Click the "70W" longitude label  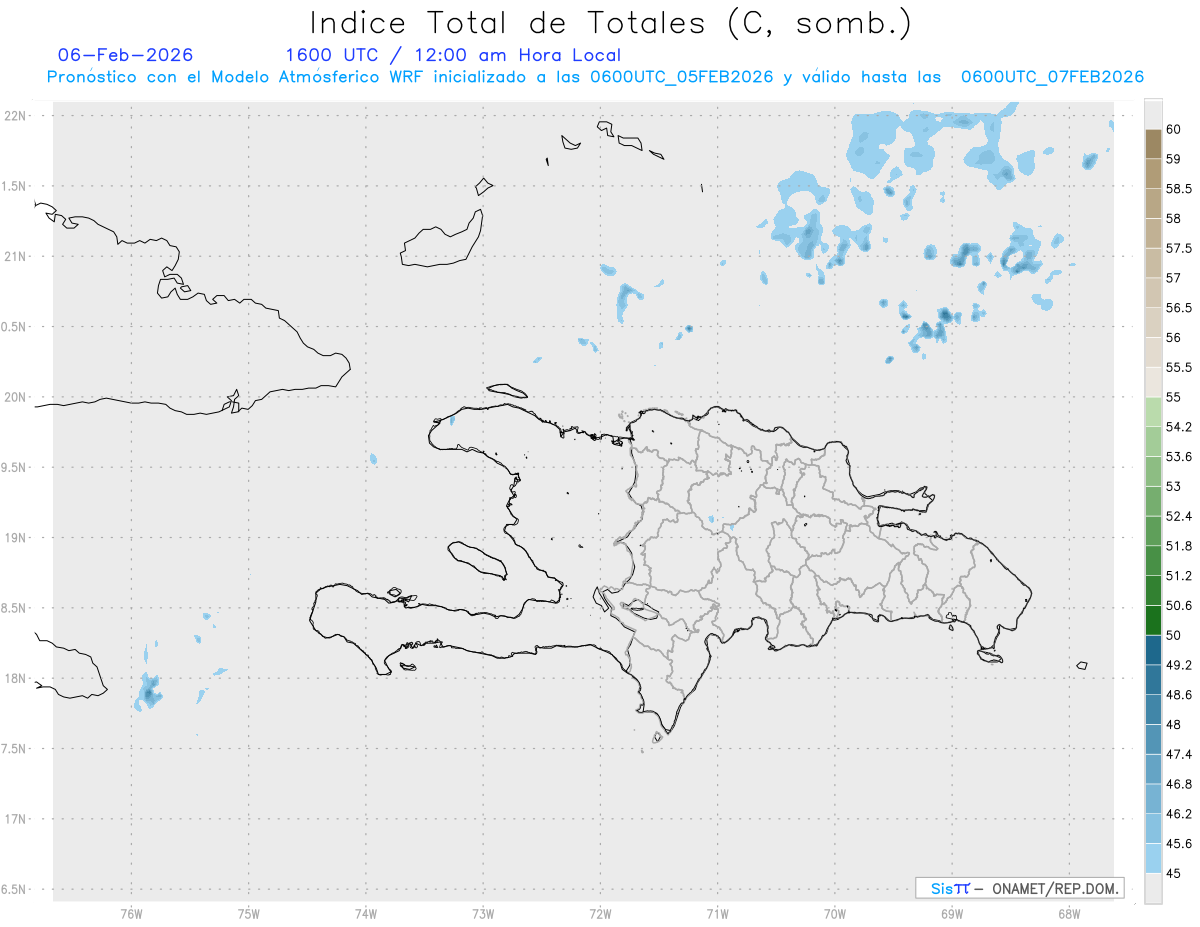pos(835,913)
